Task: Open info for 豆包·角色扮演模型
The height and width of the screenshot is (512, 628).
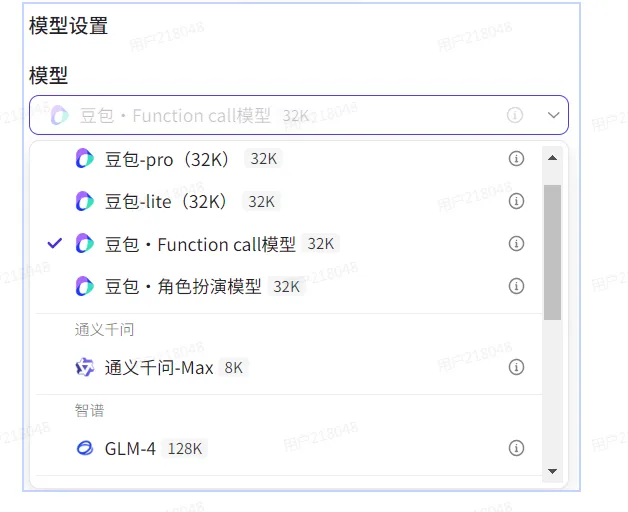Action: click(x=516, y=286)
